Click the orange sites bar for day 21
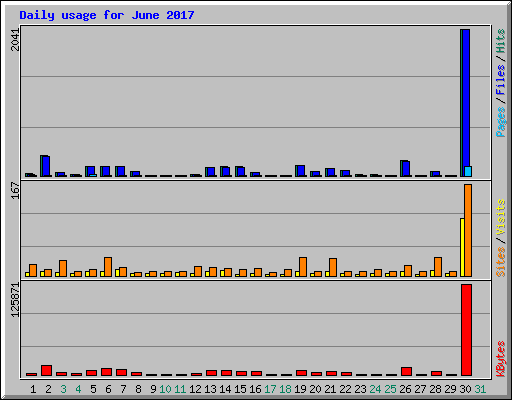The height and width of the screenshot is (400, 512). [333, 267]
